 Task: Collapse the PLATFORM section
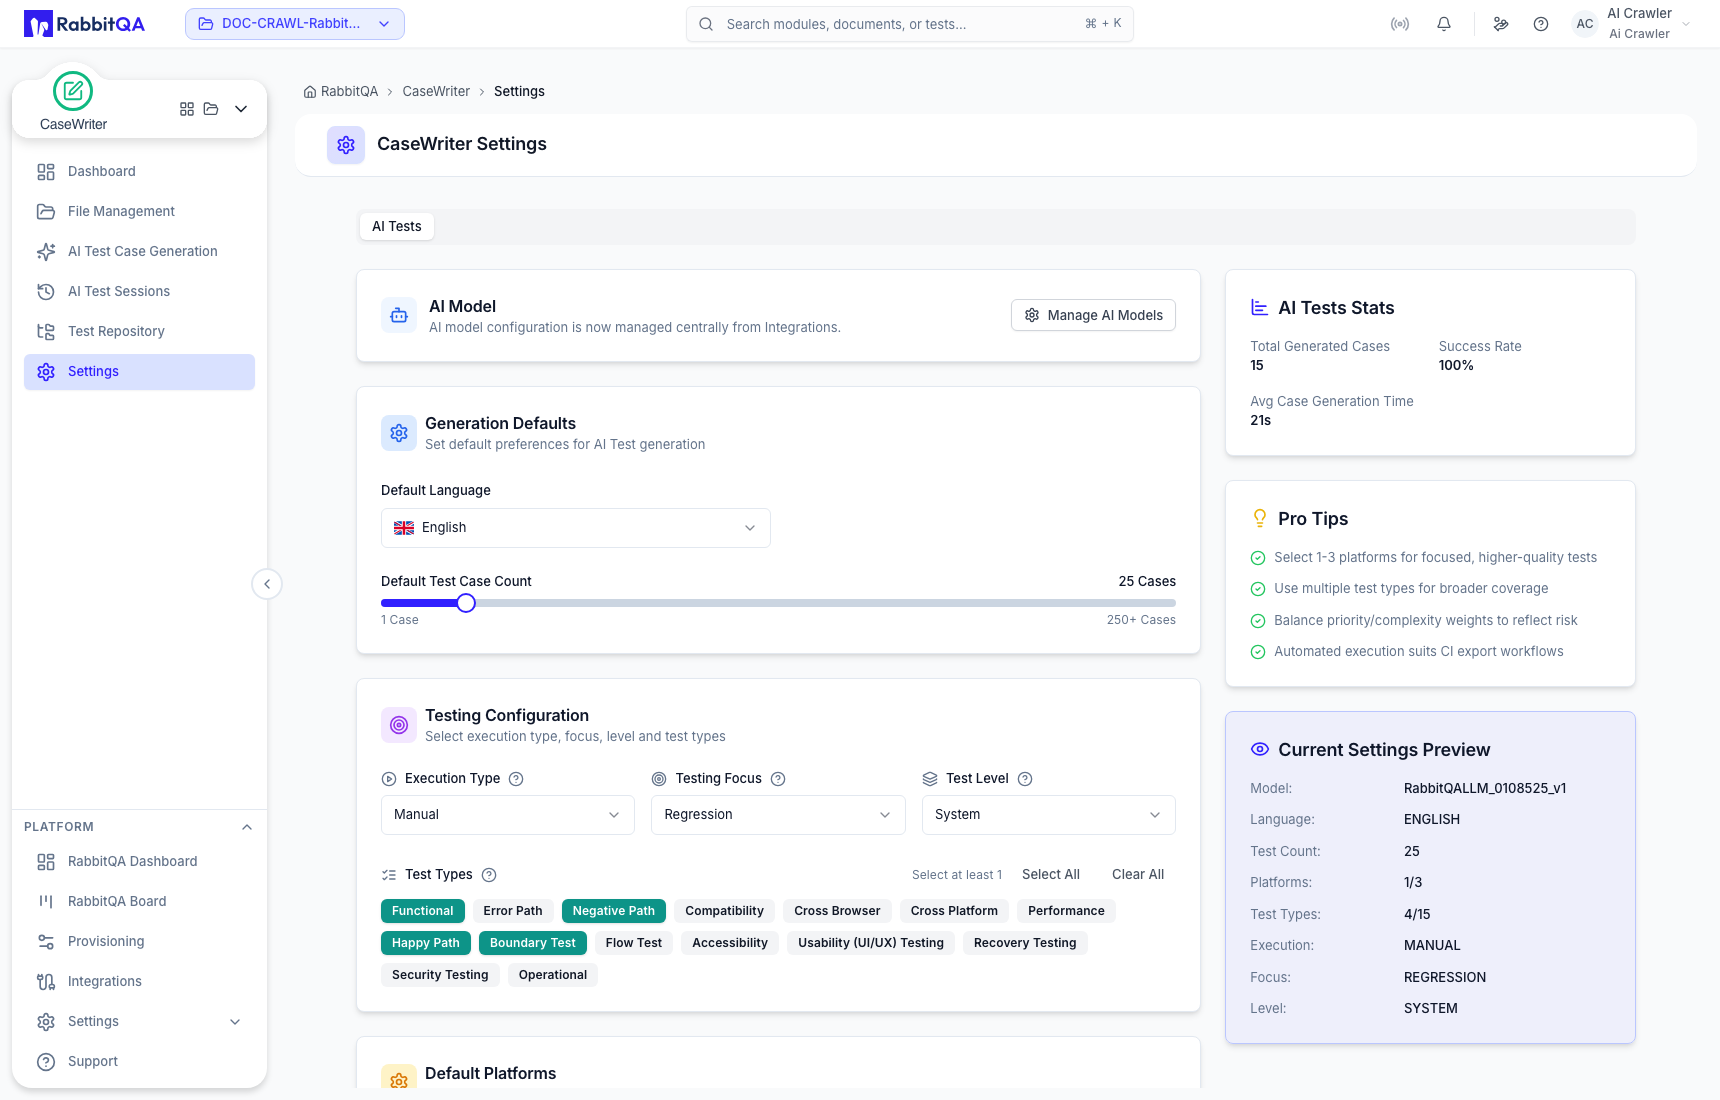tap(247, 827)
